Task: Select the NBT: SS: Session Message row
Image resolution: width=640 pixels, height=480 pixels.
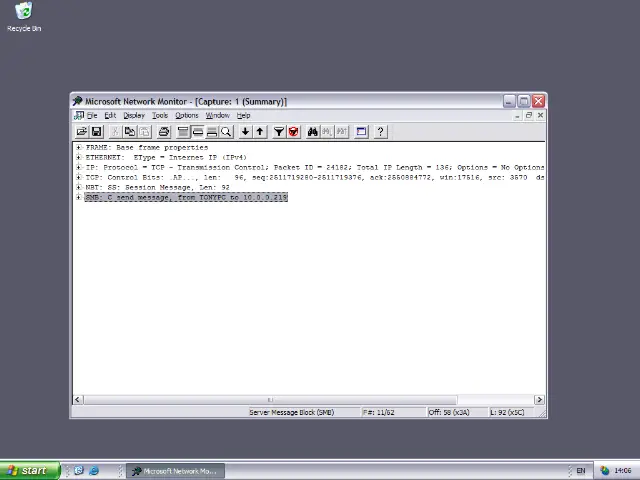Action: [x=158, y=187]
